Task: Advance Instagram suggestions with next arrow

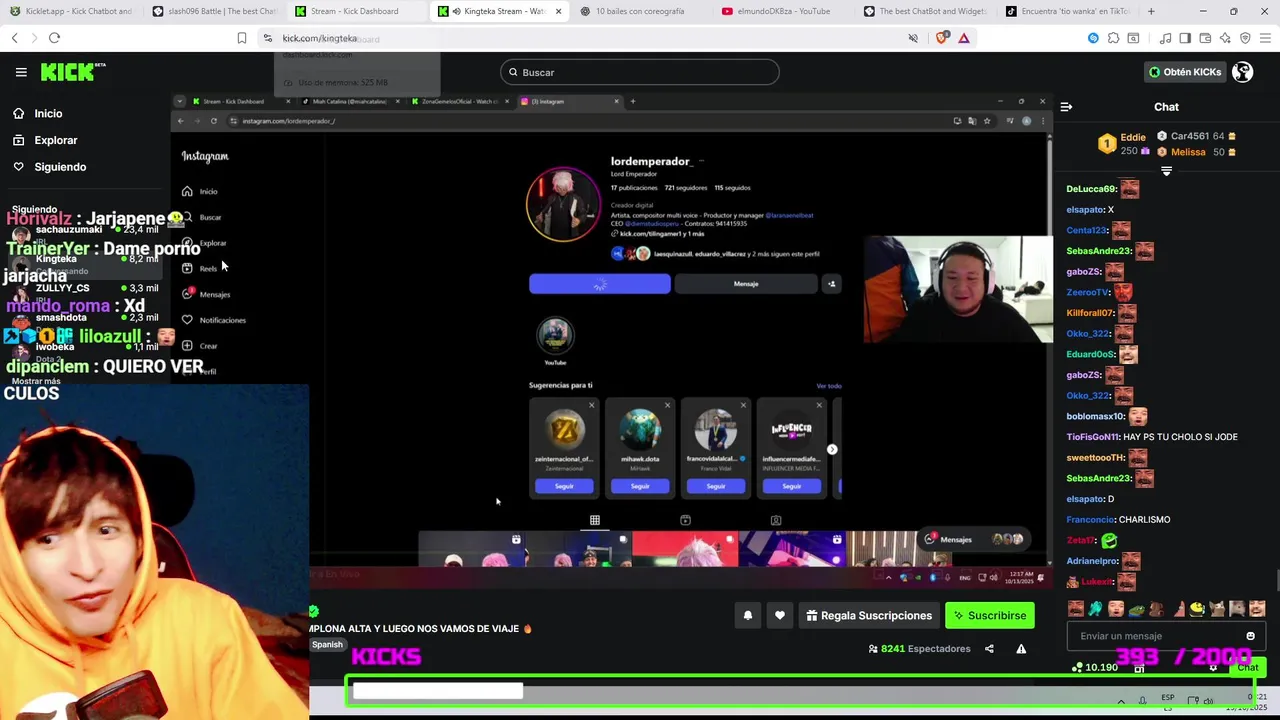Action: 832,449
